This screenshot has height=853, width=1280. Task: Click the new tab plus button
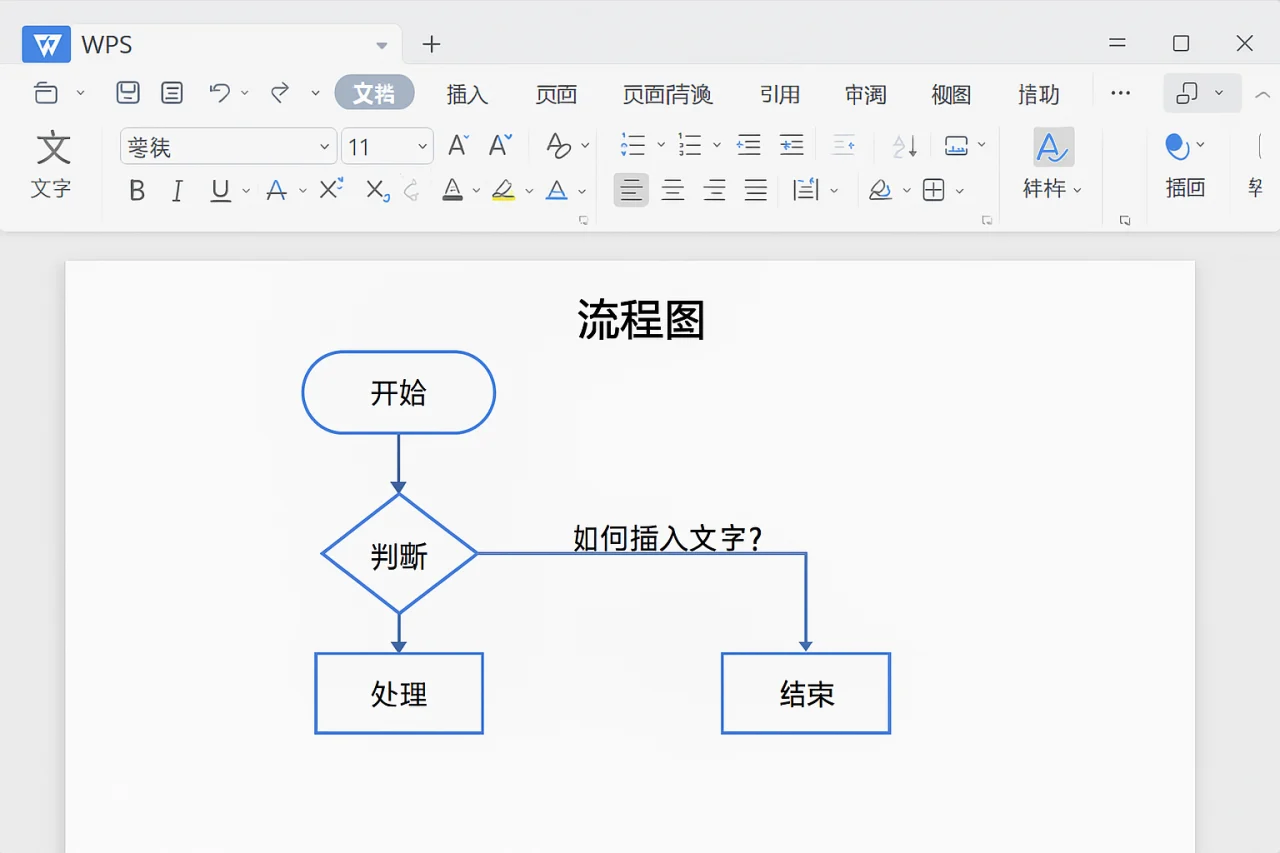(431, 44)
